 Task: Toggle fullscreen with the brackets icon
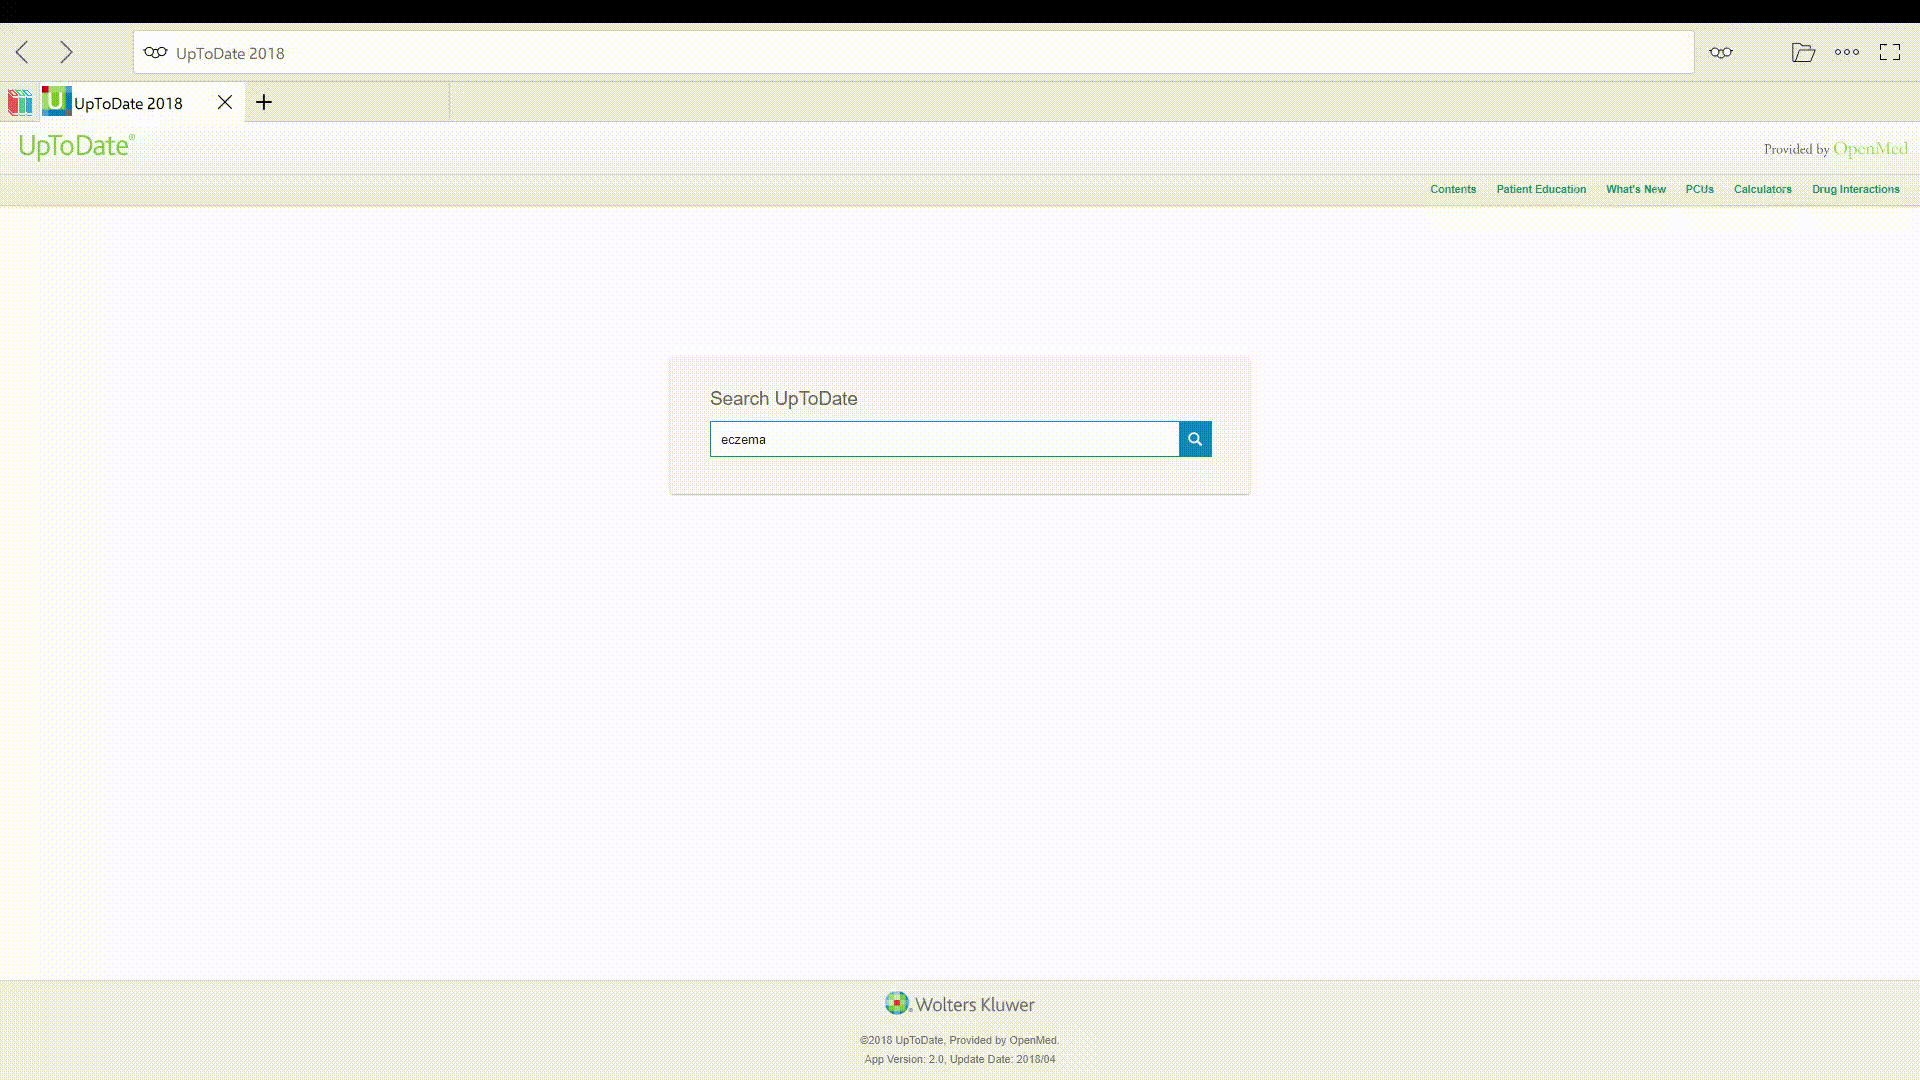[1890, 52]
